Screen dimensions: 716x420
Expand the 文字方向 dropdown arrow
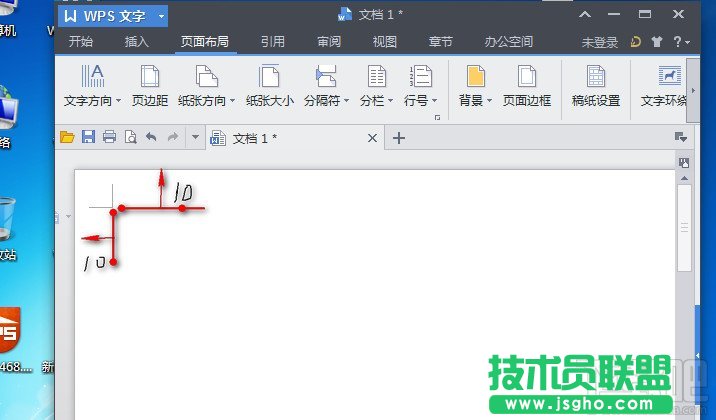click(x=118, y=100)
